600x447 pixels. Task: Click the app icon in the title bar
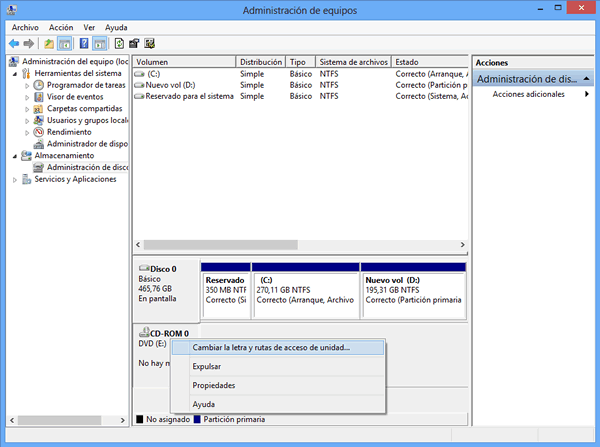tap(12, 10)
